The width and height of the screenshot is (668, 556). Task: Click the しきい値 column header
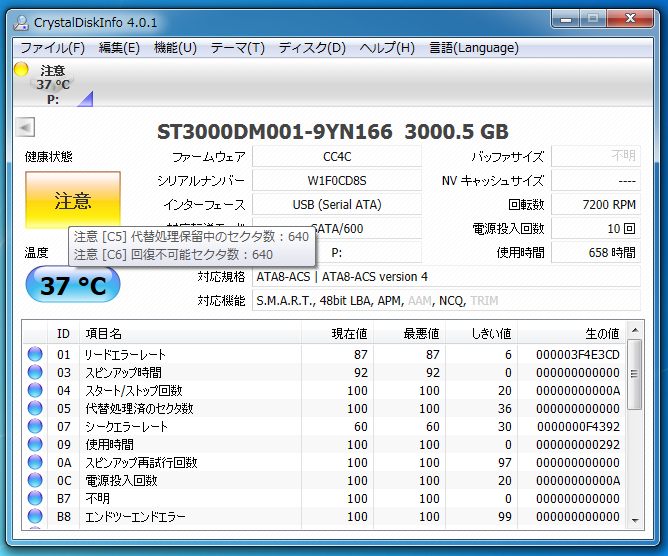click(x=481, y=333)
